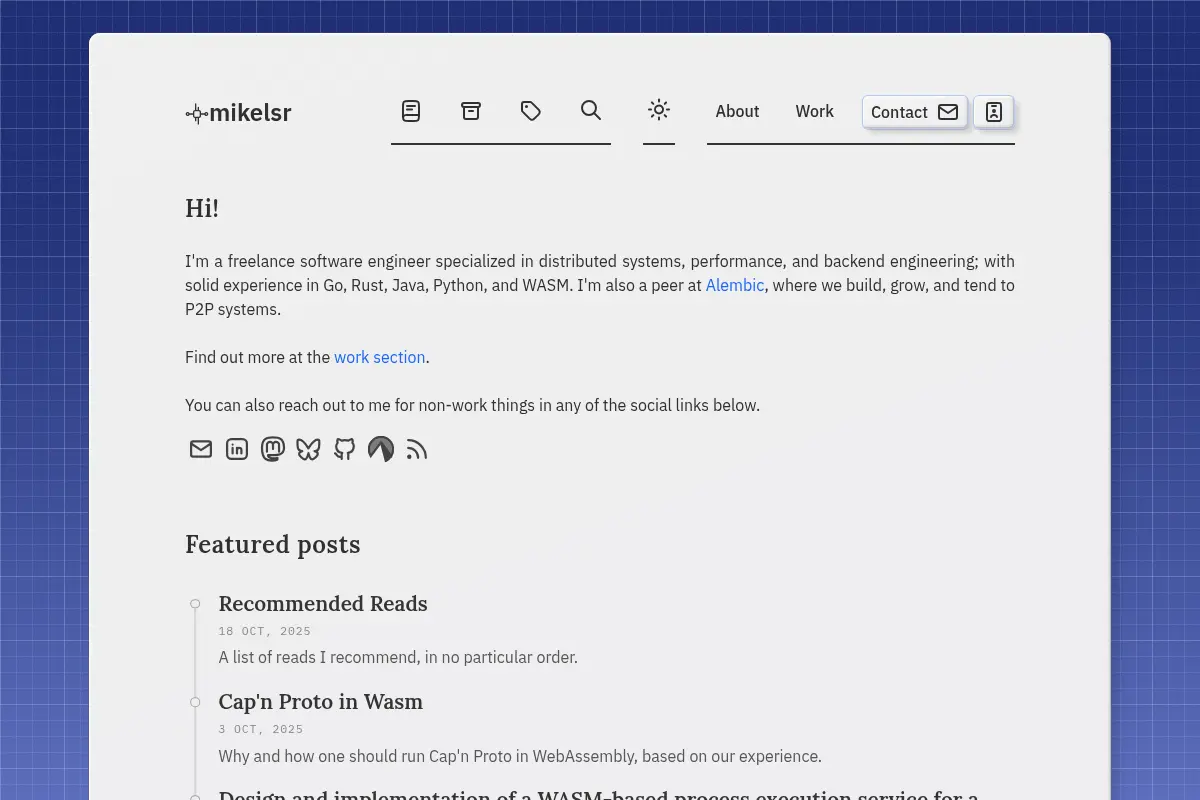1200x800 pixels.
Task: Open the Mastodon social icon
Action: click(273, 449)
